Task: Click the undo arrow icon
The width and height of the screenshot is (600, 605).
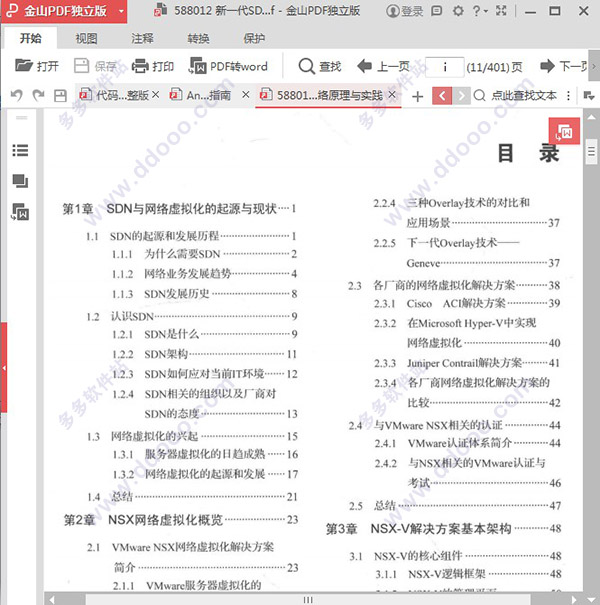Action: 16,95
